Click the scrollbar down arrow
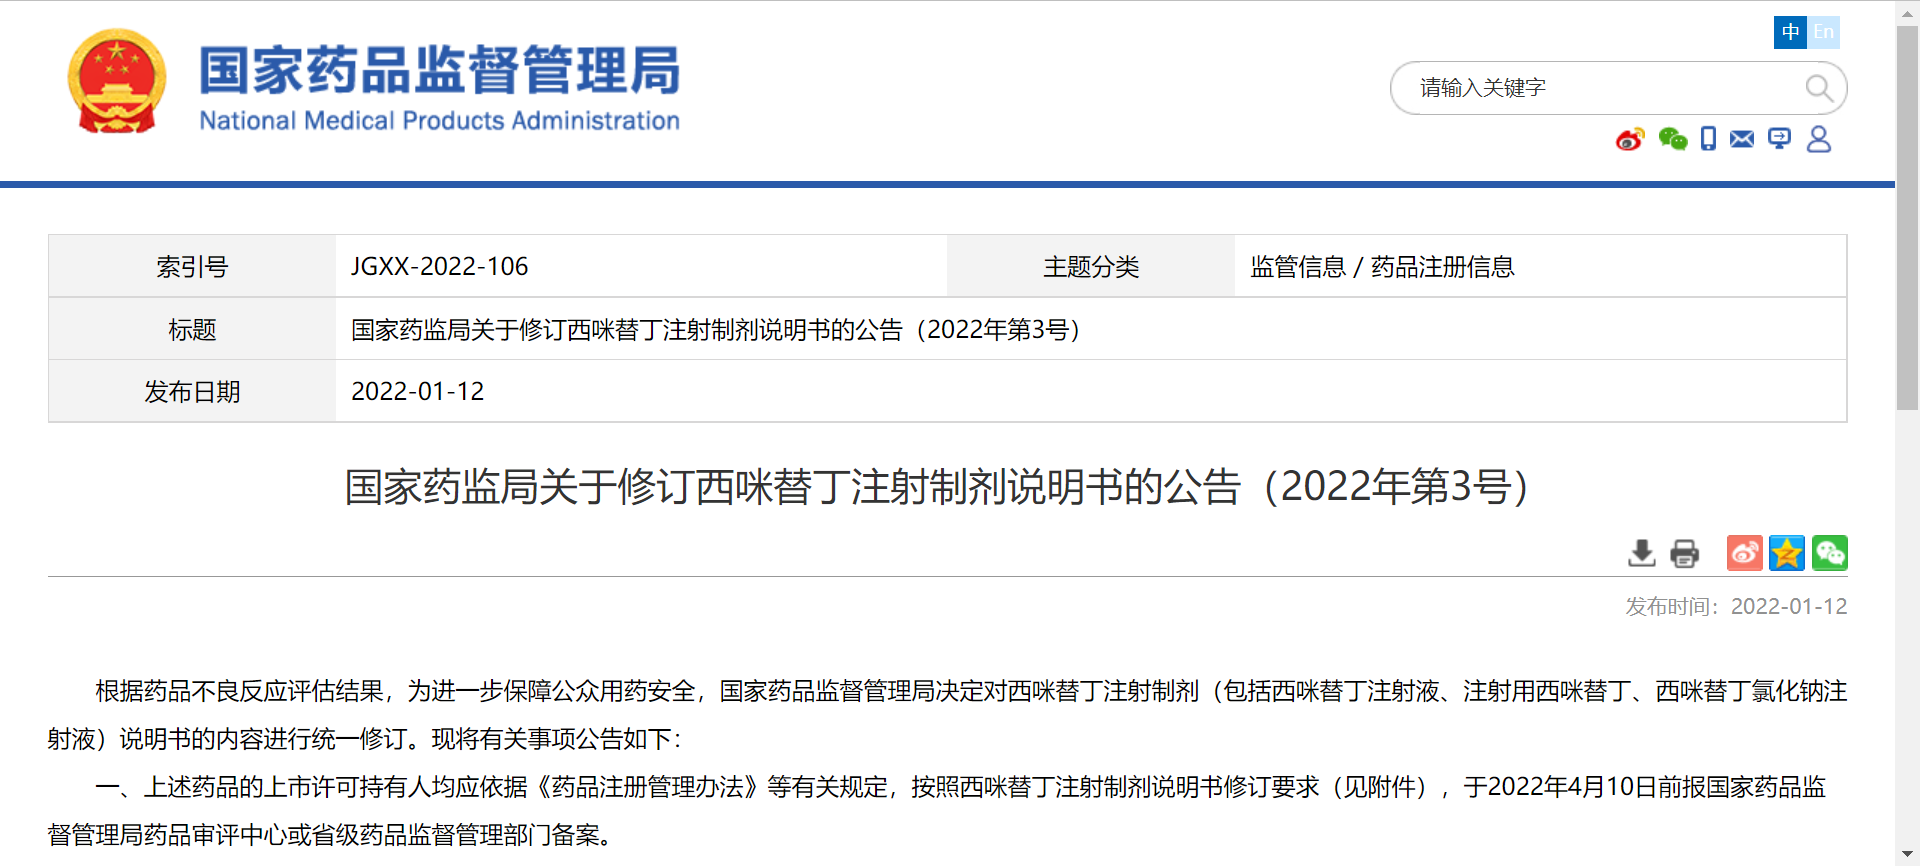The width and height of the screenshot is (1920, 866). point(1907,855)
